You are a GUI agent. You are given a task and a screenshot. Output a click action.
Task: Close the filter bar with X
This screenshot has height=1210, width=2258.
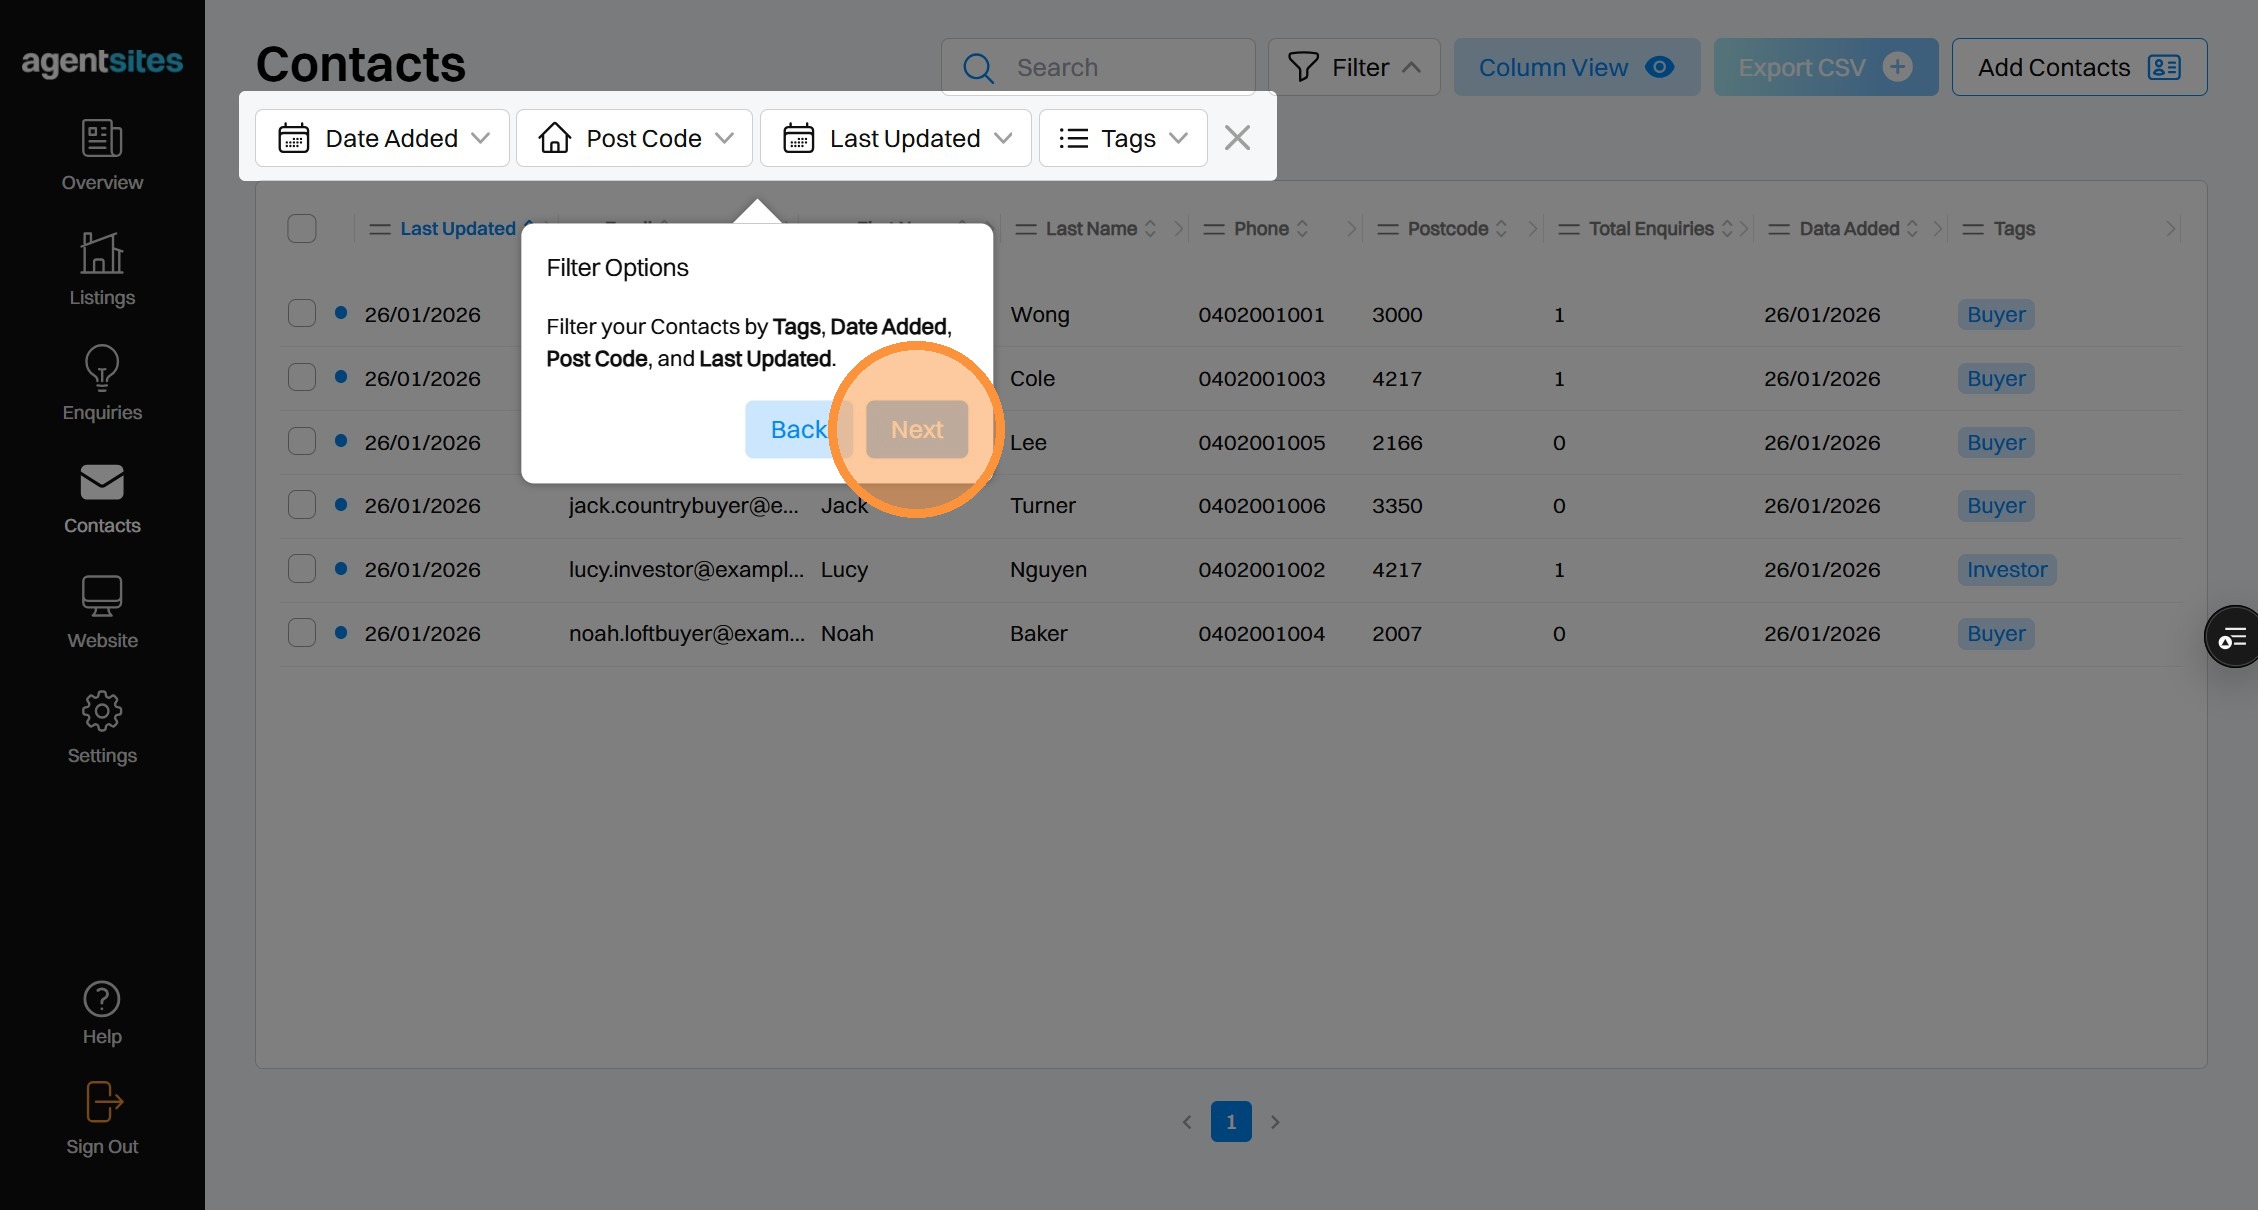pos(1237,138)
